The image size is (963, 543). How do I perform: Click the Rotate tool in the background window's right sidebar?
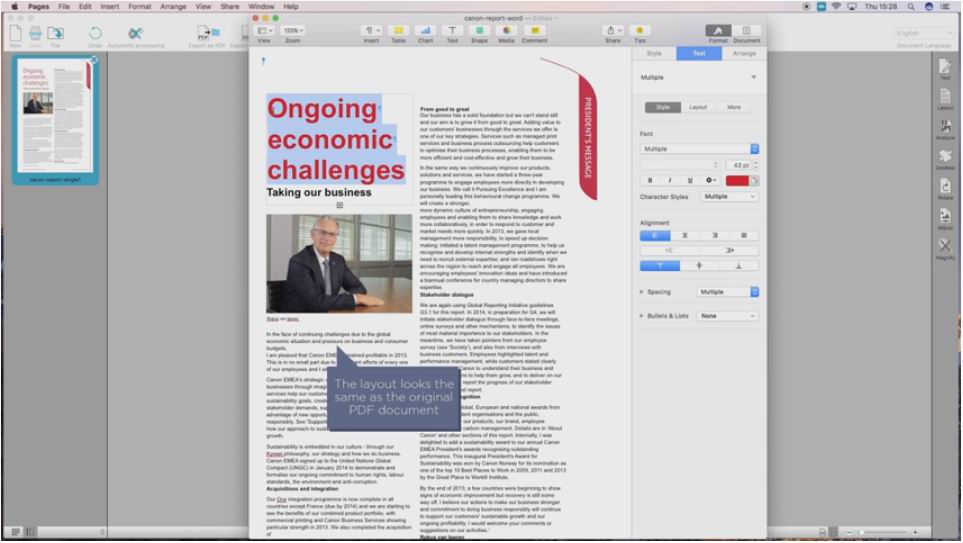(945, 189)
